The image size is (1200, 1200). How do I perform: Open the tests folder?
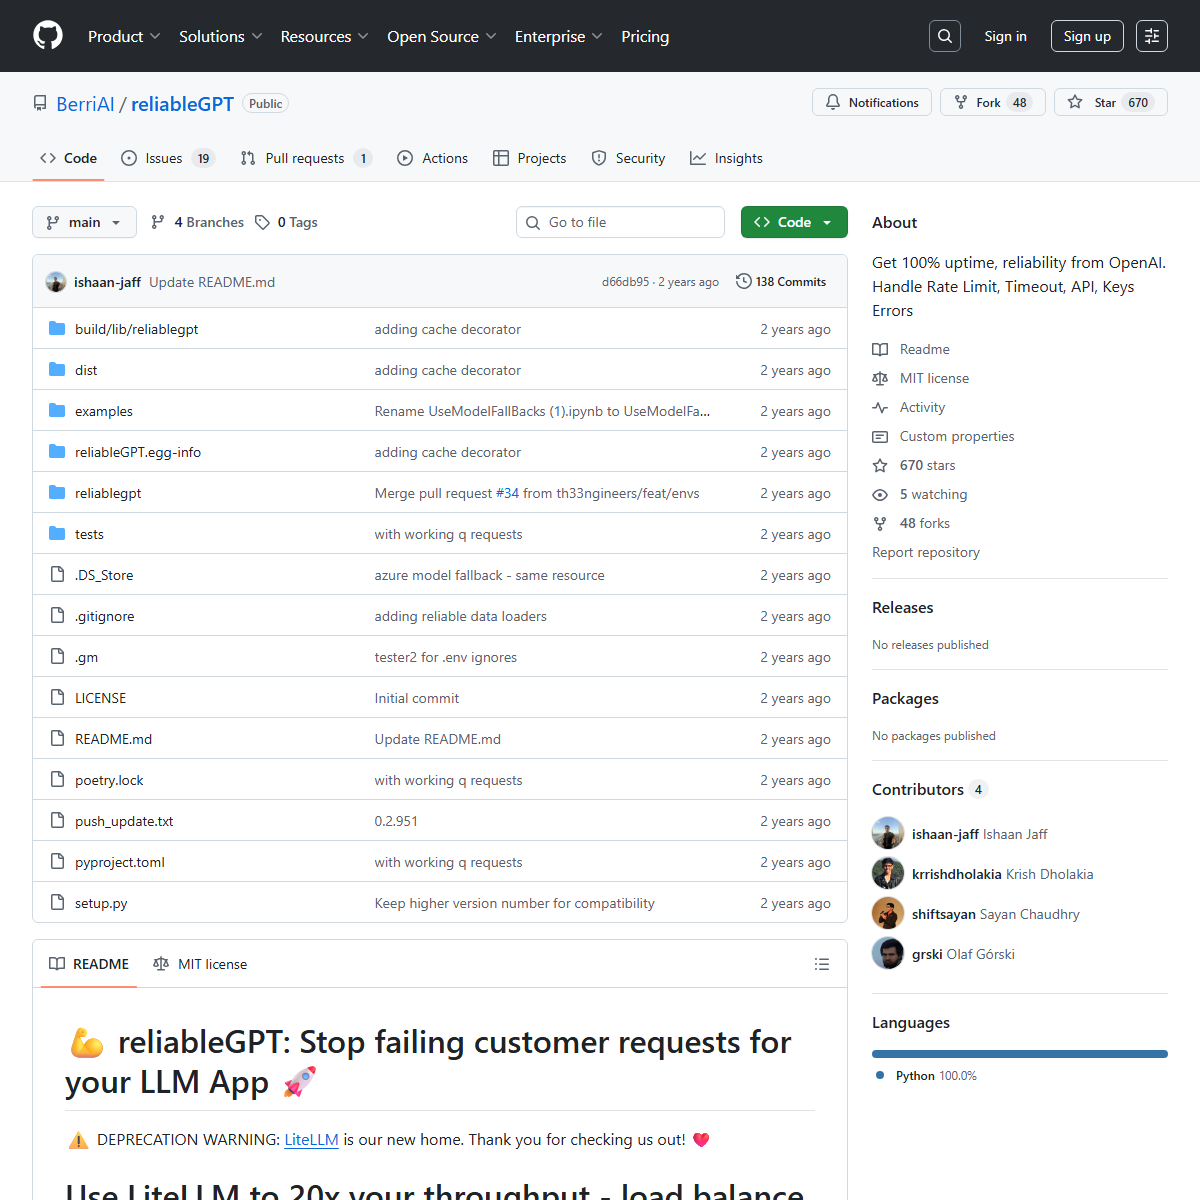[89, 534]
